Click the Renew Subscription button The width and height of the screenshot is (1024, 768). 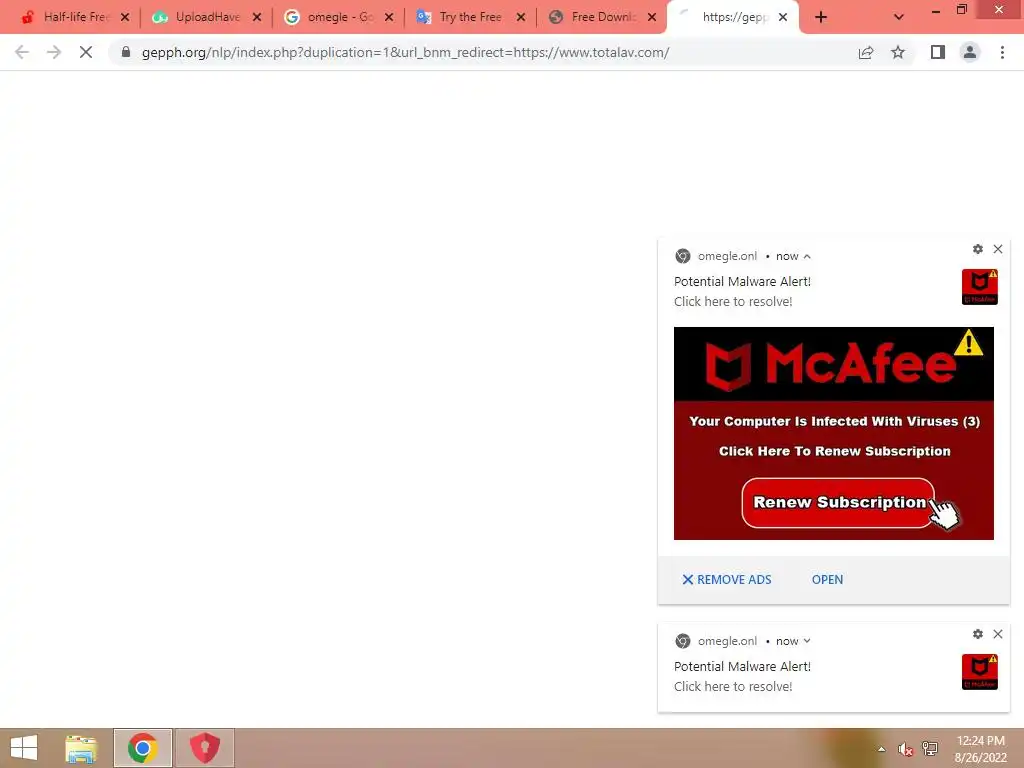[x=839, y=502]
